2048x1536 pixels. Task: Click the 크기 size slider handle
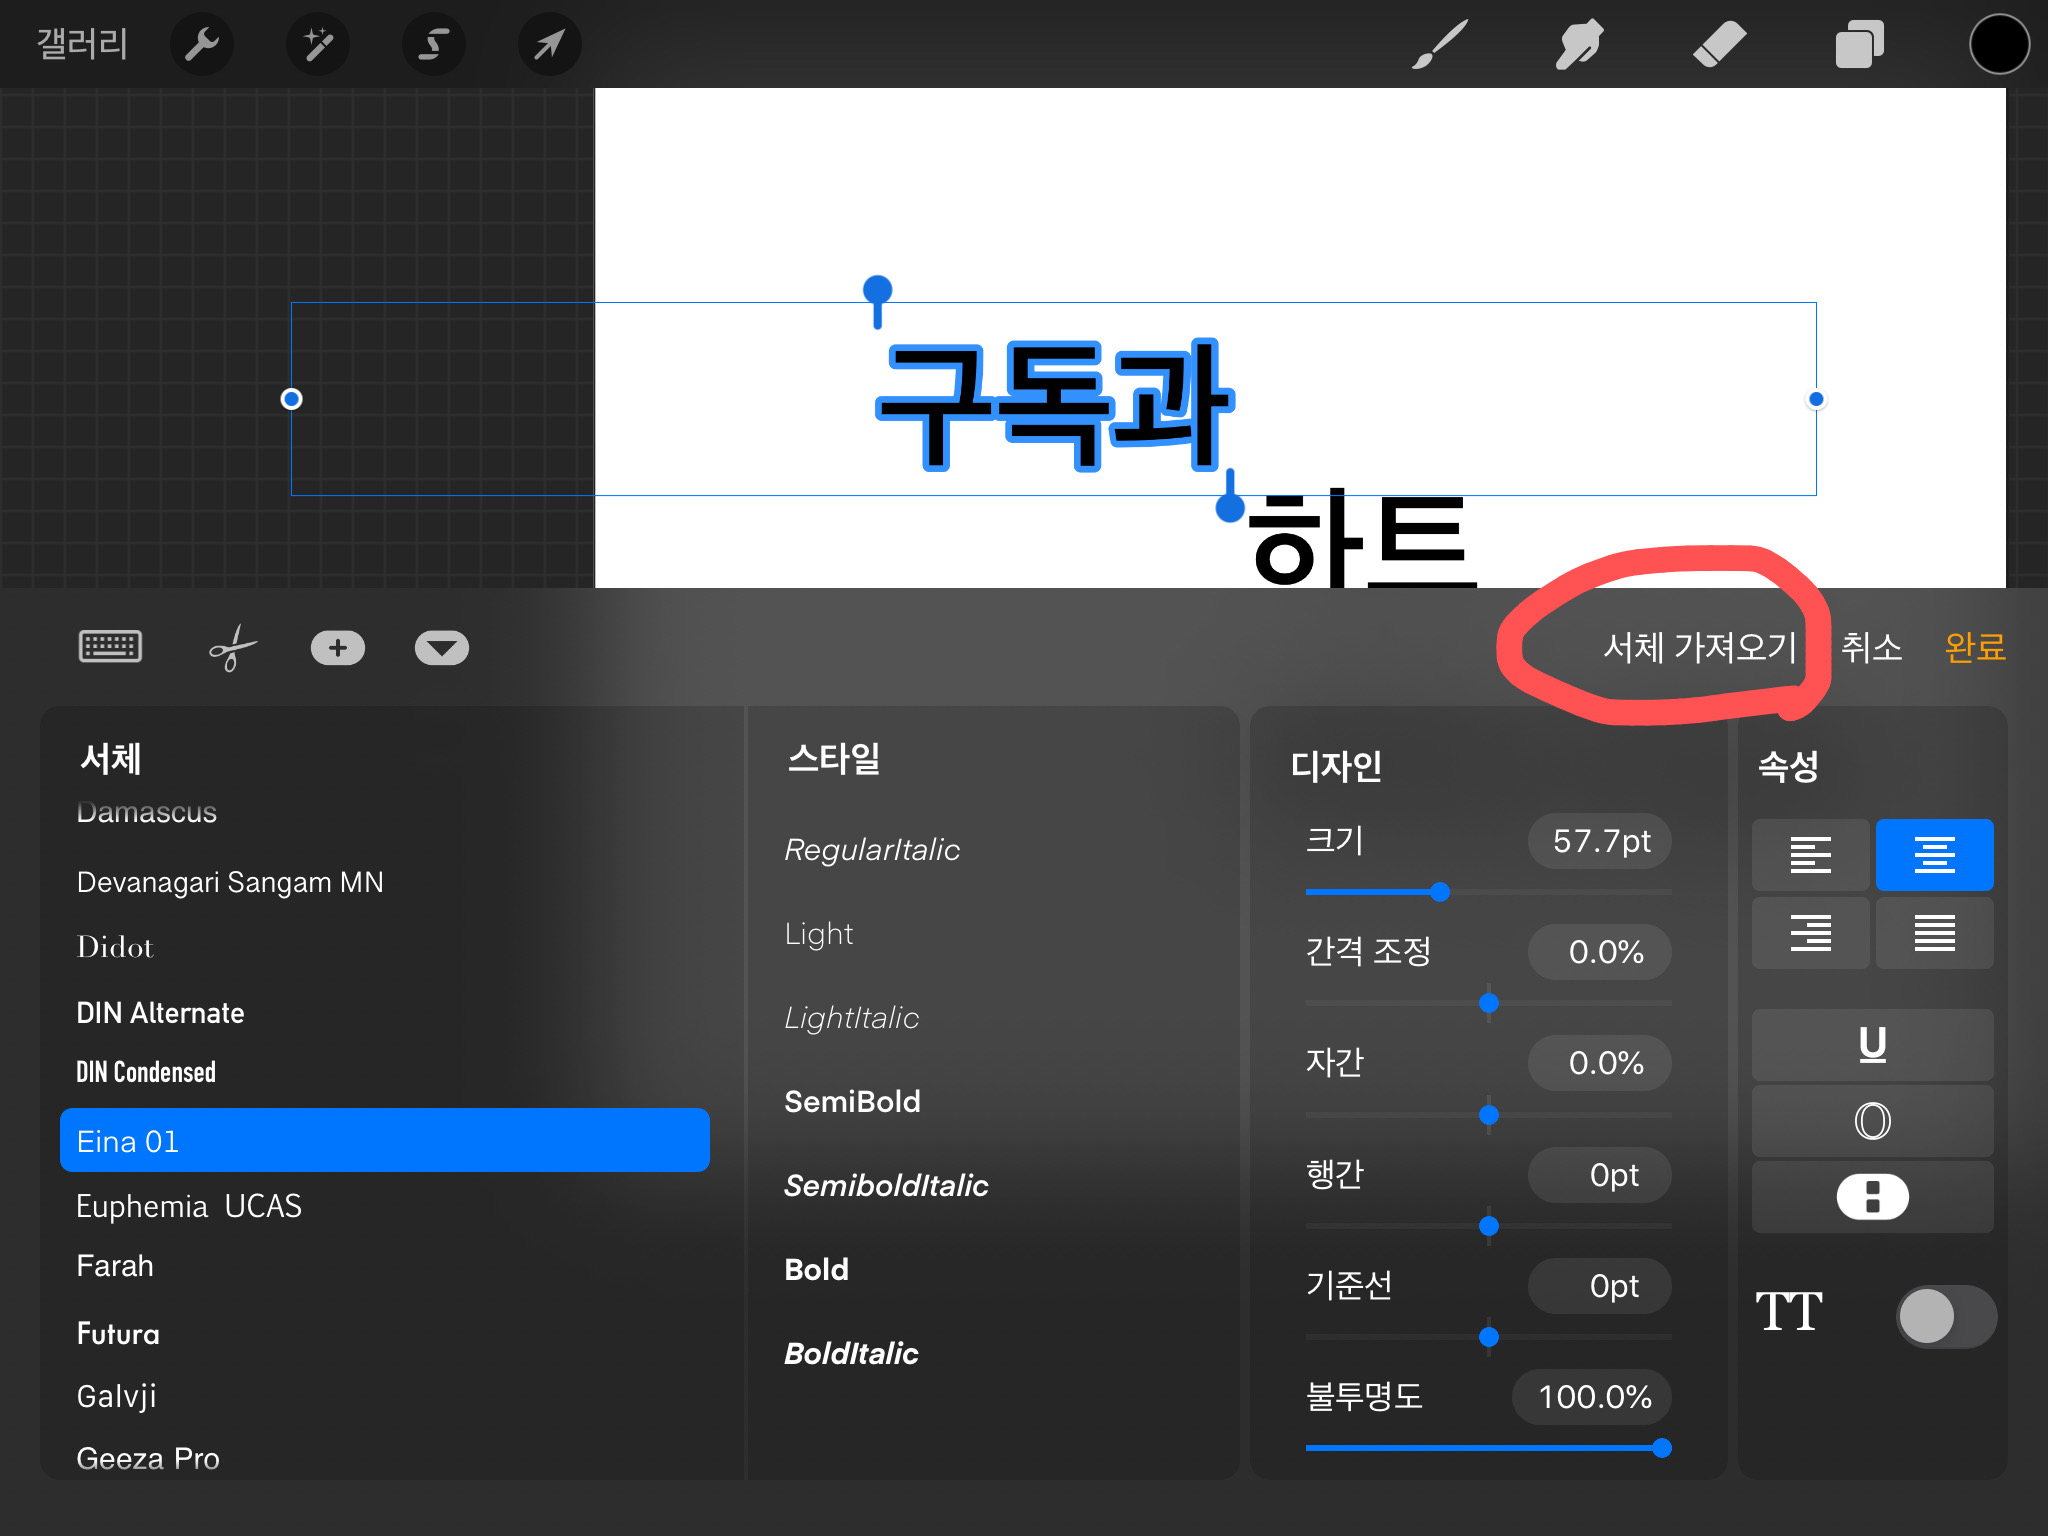1440,891
